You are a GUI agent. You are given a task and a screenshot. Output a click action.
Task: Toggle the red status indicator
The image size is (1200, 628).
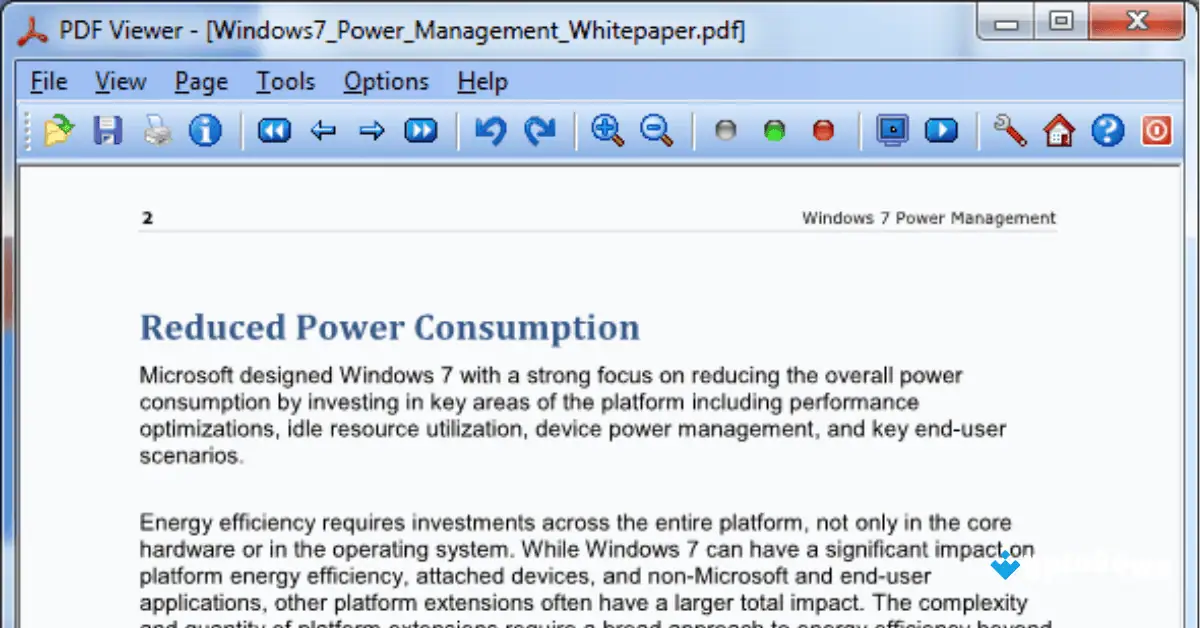click(823, 130)
